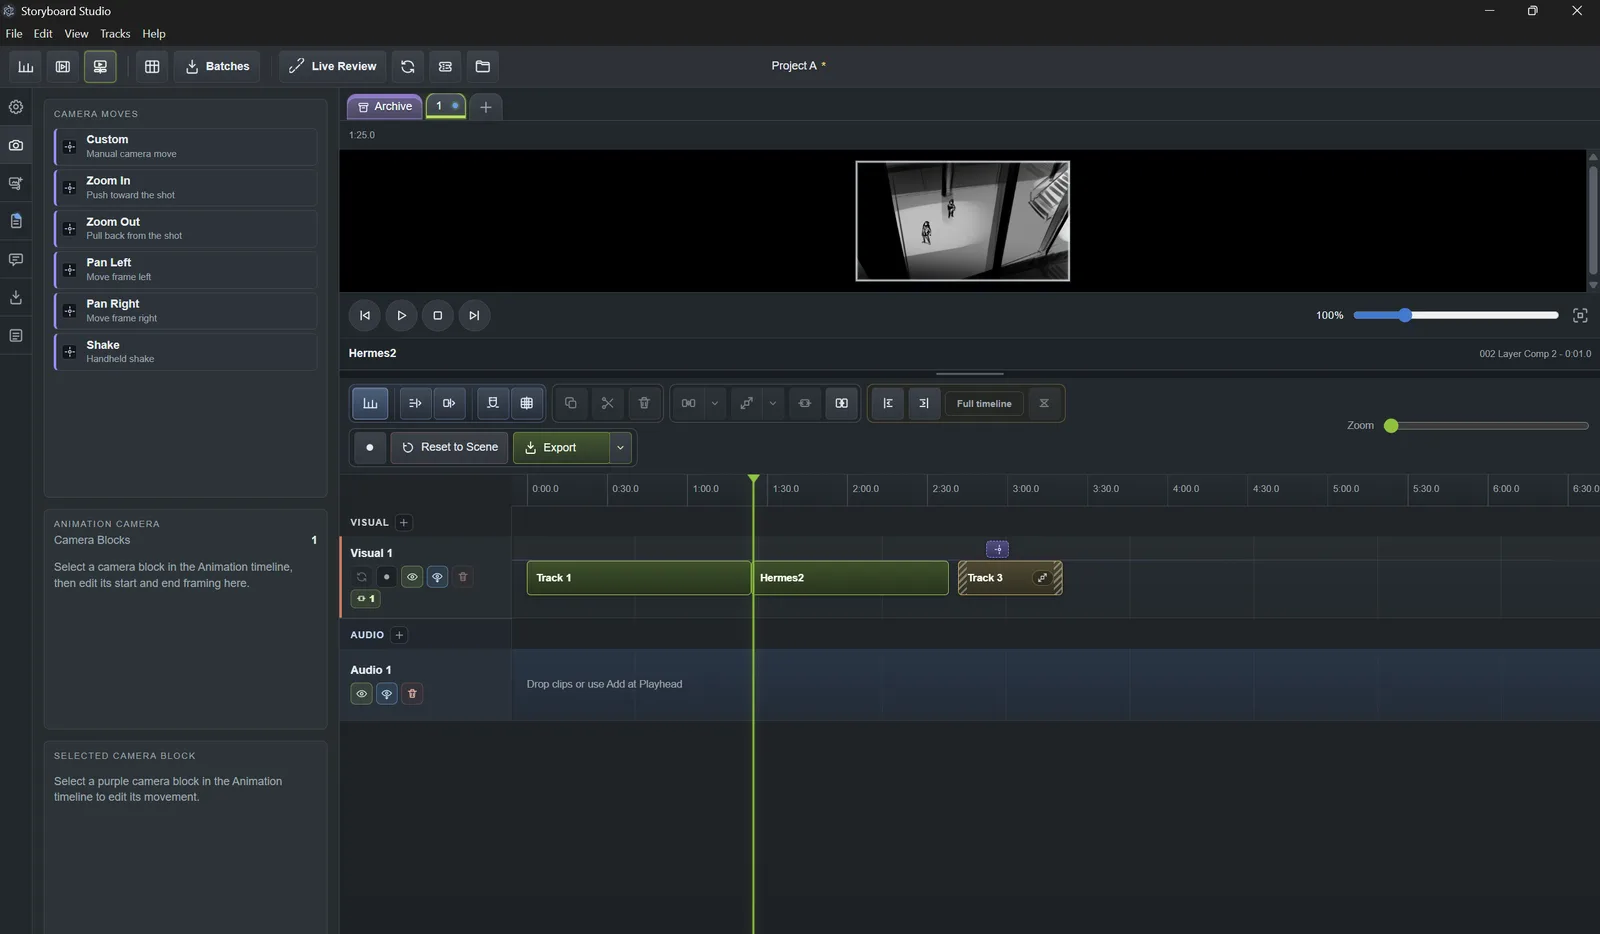Open the View menu
This screenshot has height=934, width=1600.
coord(76,34)
